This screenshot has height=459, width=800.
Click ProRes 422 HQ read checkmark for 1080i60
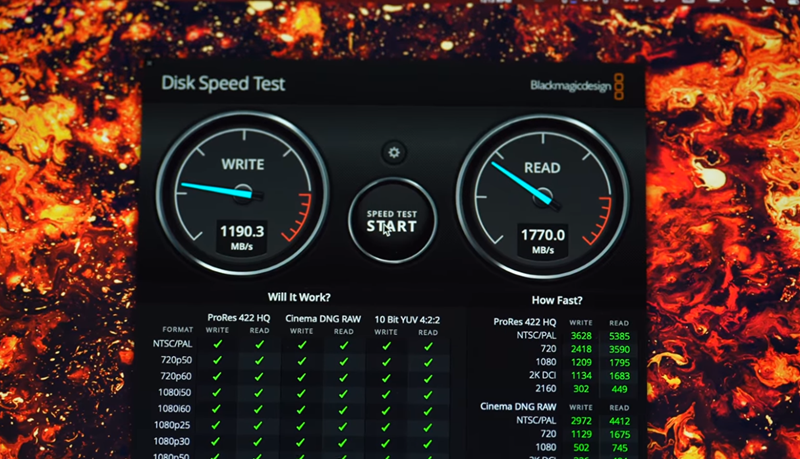click(x=258, y=409)
